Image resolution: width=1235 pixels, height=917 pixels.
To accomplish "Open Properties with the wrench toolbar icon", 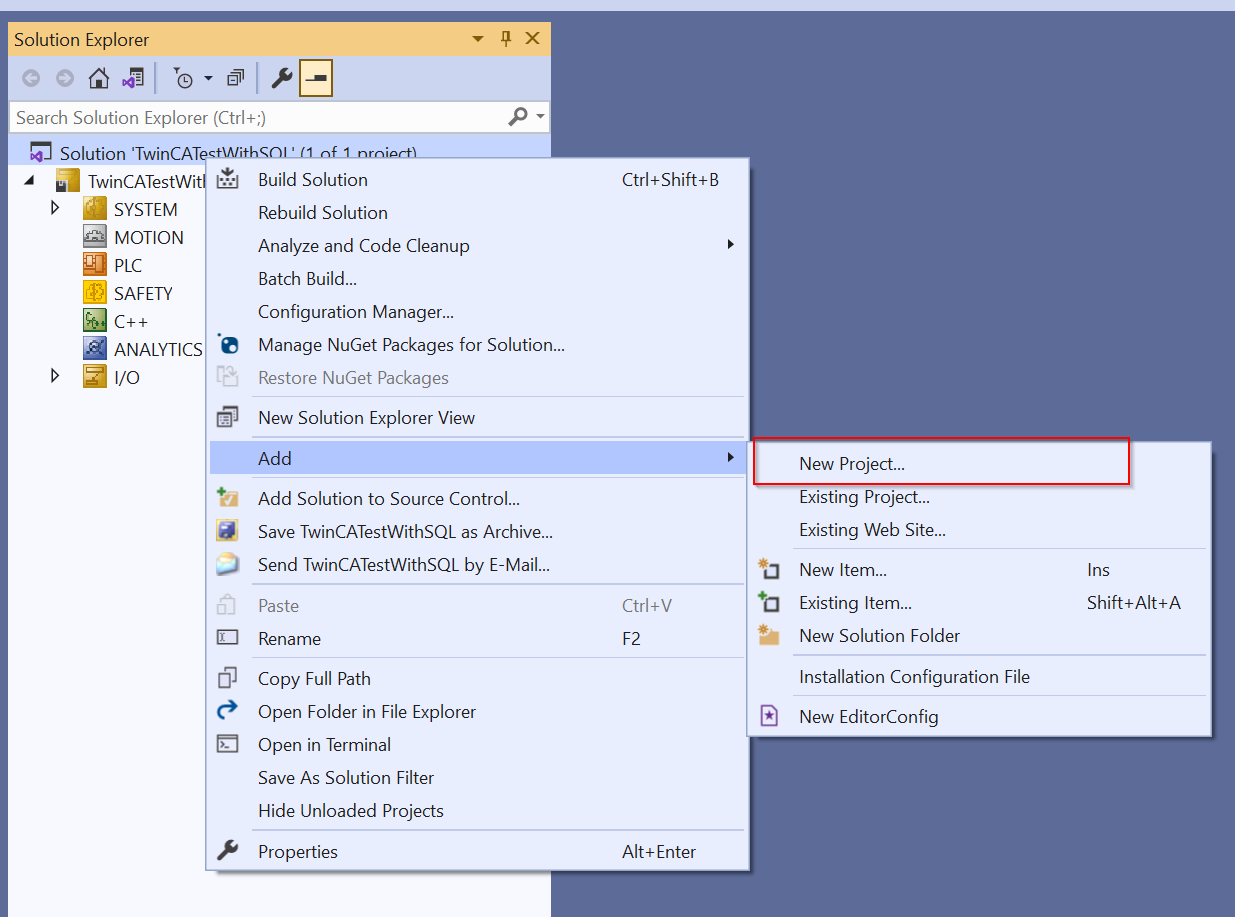I will coord(281,78).
